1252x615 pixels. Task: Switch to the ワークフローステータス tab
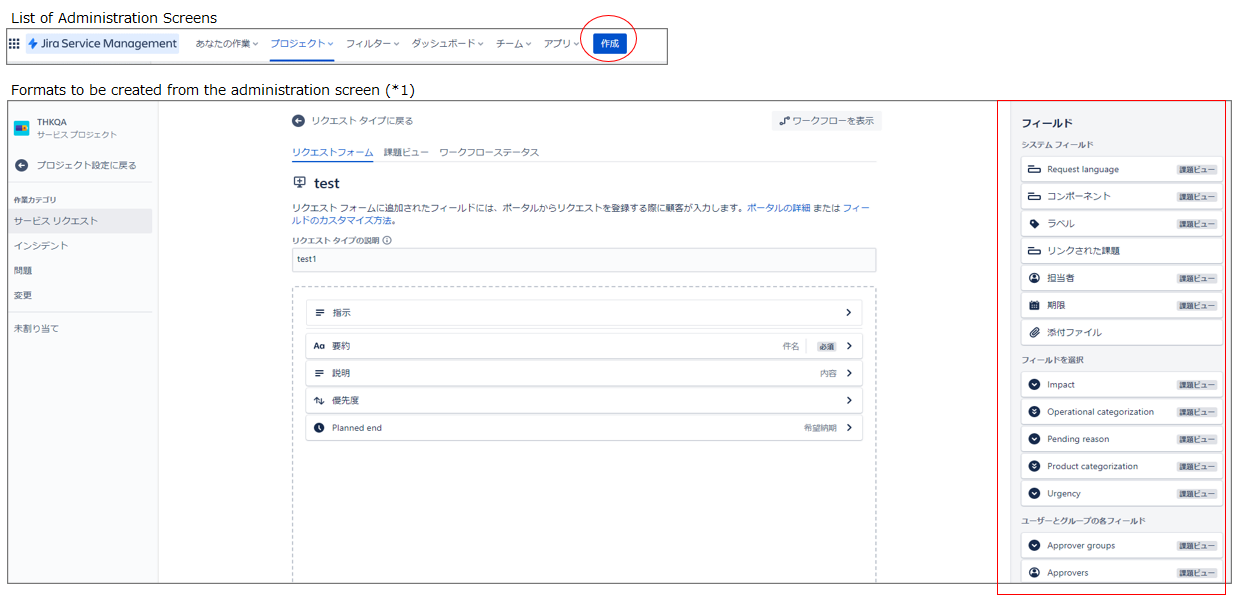pos(489,152)
